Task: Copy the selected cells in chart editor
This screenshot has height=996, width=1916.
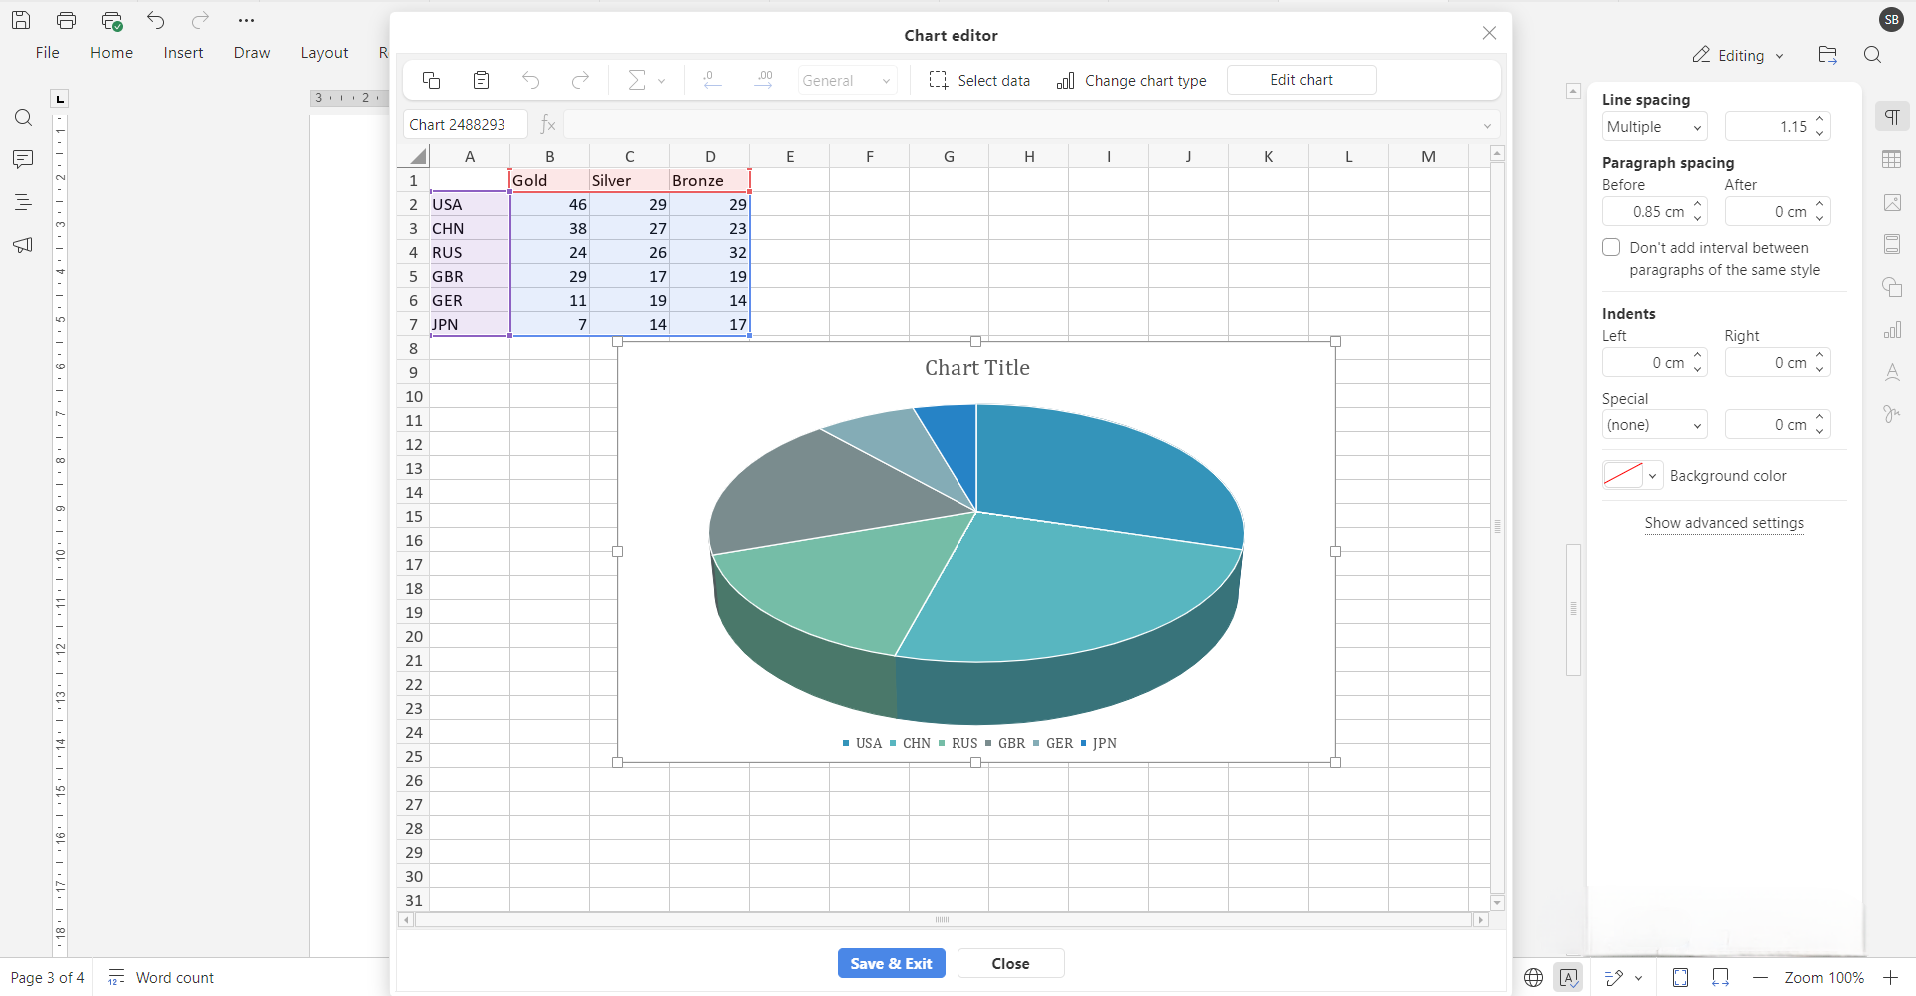Action: (431, 80)
